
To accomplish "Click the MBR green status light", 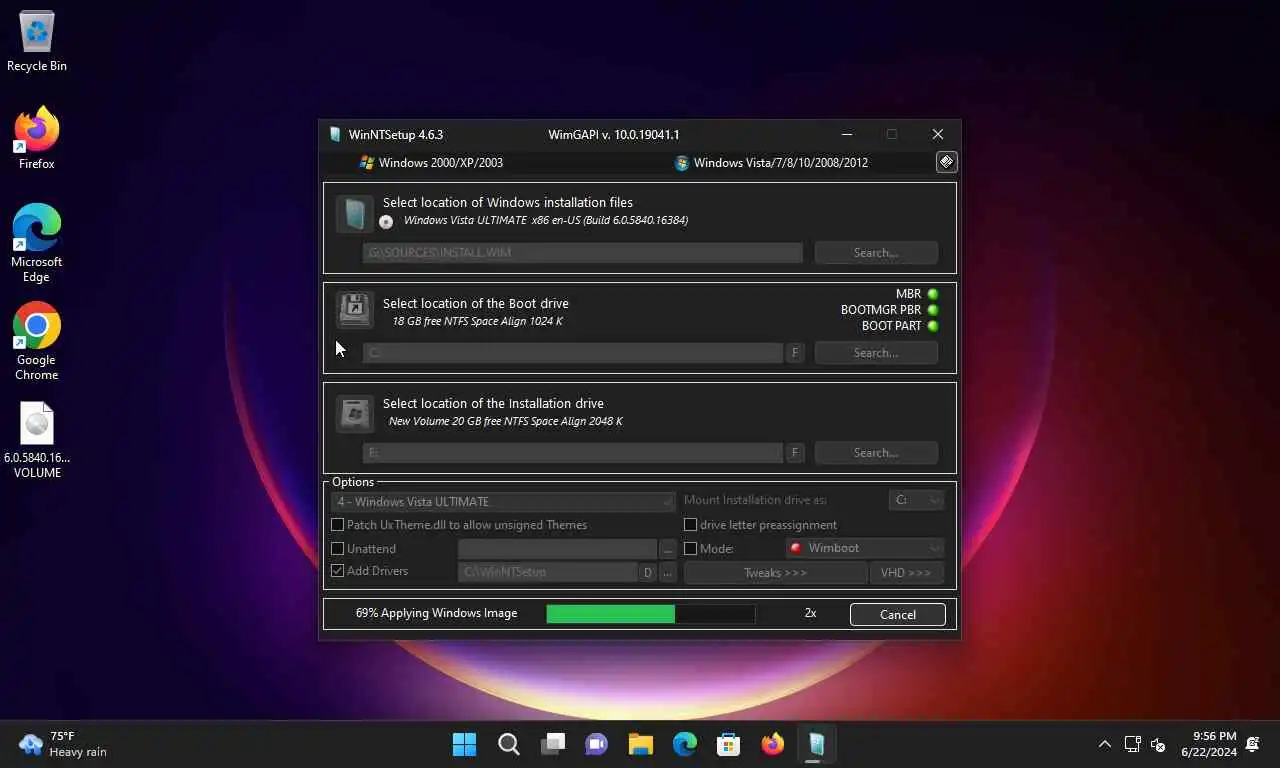I will click(x=933, y=294).
